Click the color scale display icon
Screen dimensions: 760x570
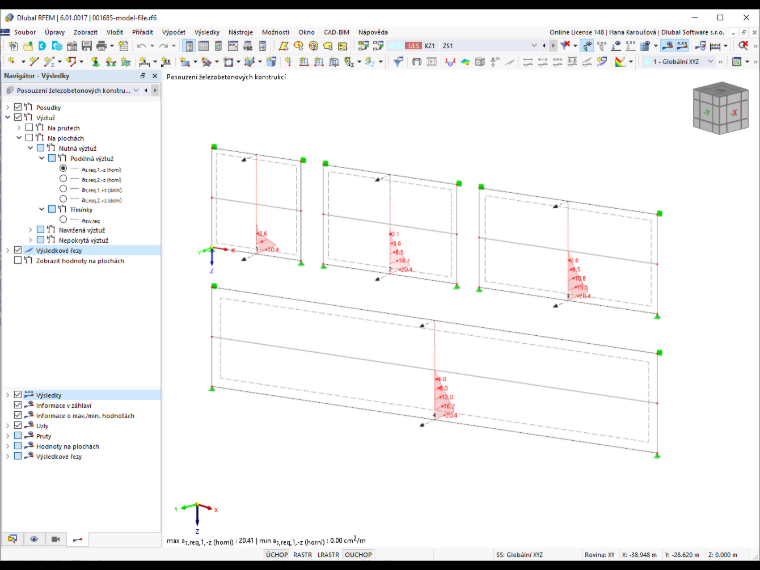click(x=620, y=62)
